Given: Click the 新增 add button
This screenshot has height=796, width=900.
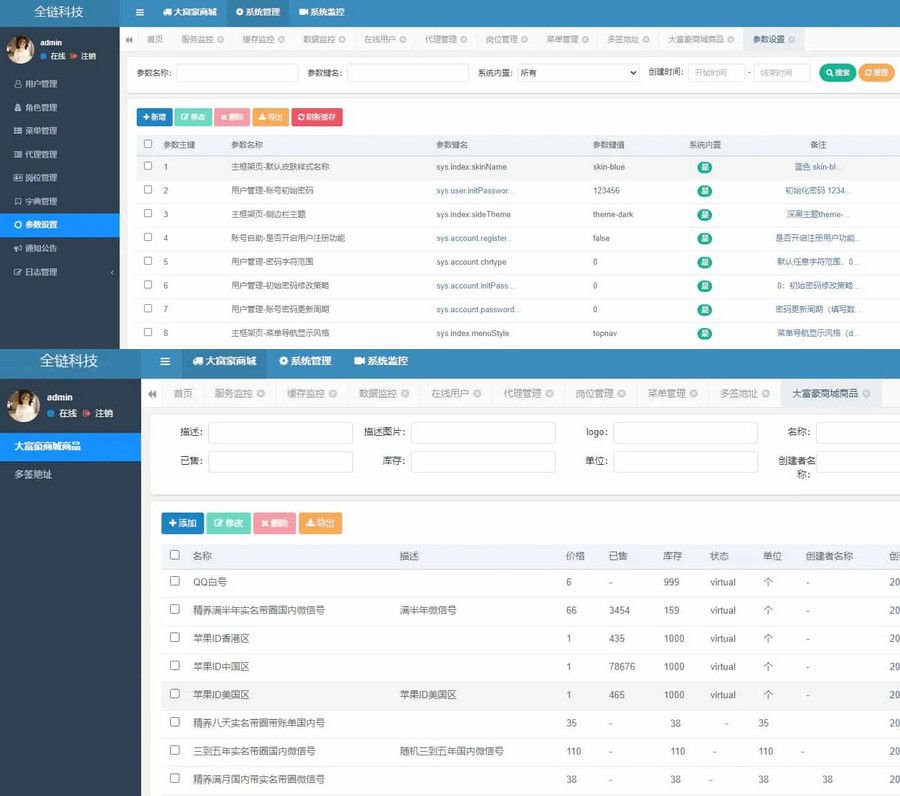Looking at the screenshot, I should click(x=153, y=116).
